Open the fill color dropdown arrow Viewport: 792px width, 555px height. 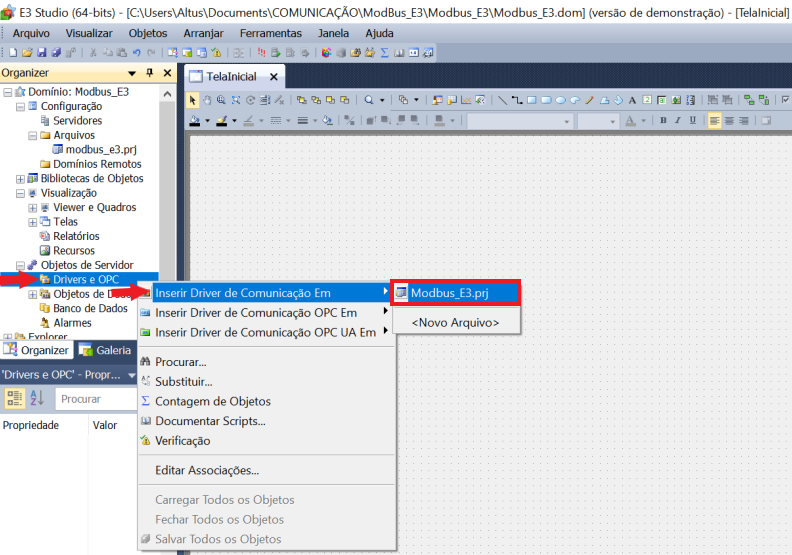point(207,121)
